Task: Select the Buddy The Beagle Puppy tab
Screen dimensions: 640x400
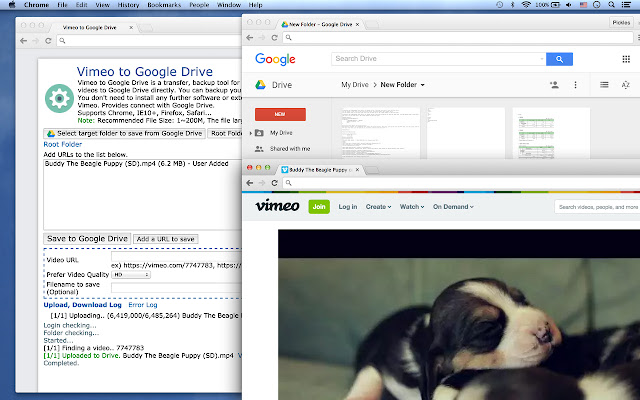Action: click(x=320, y=170)
